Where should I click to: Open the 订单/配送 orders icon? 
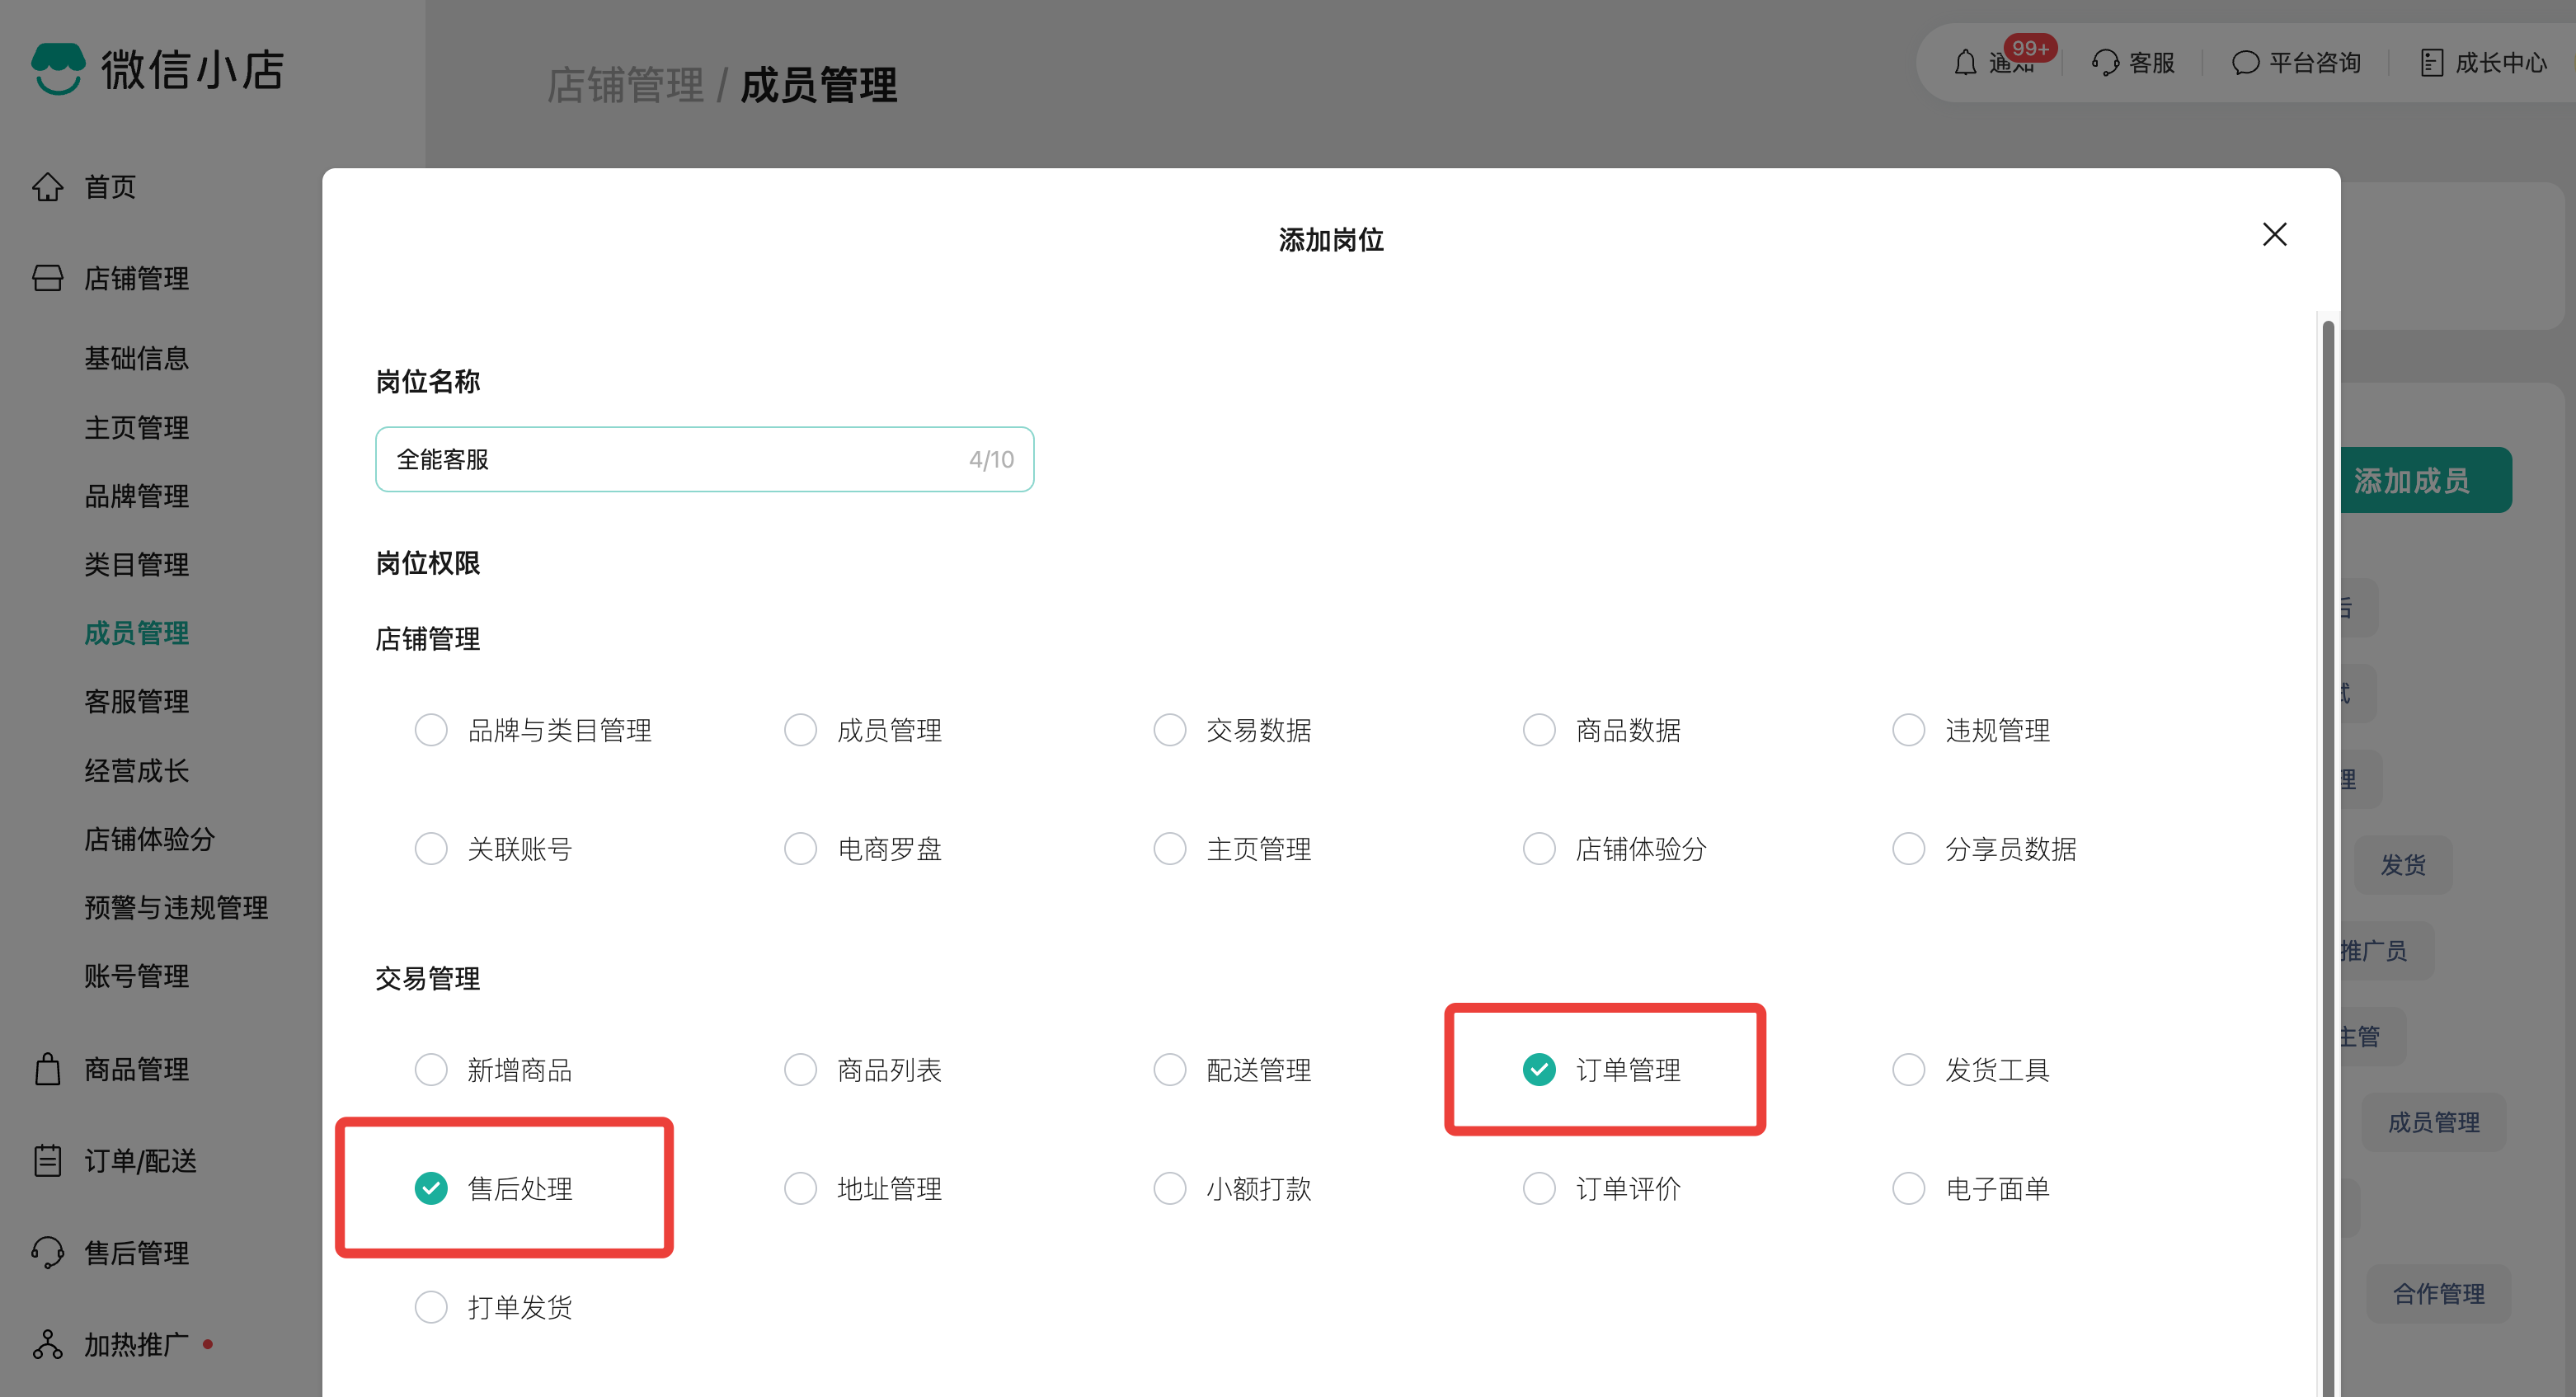click(x=47, y=1160)
